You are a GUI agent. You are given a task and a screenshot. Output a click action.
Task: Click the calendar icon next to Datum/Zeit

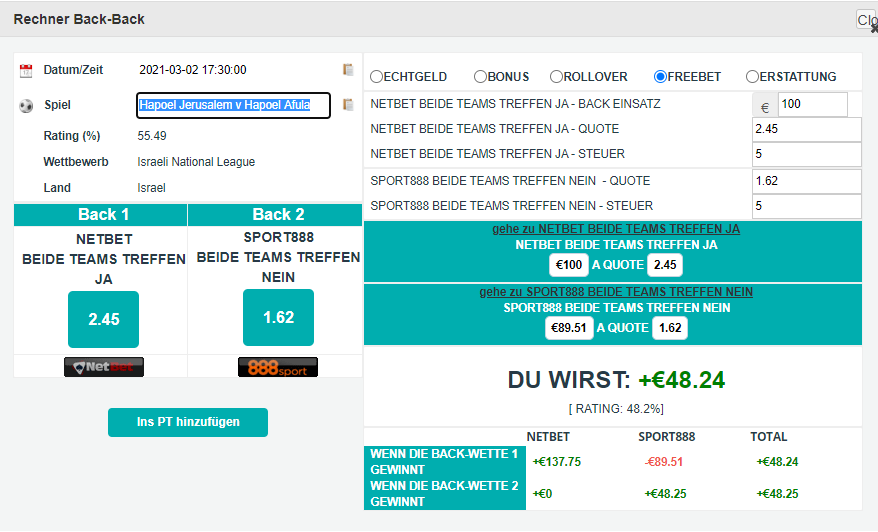(x=26, y=70)
